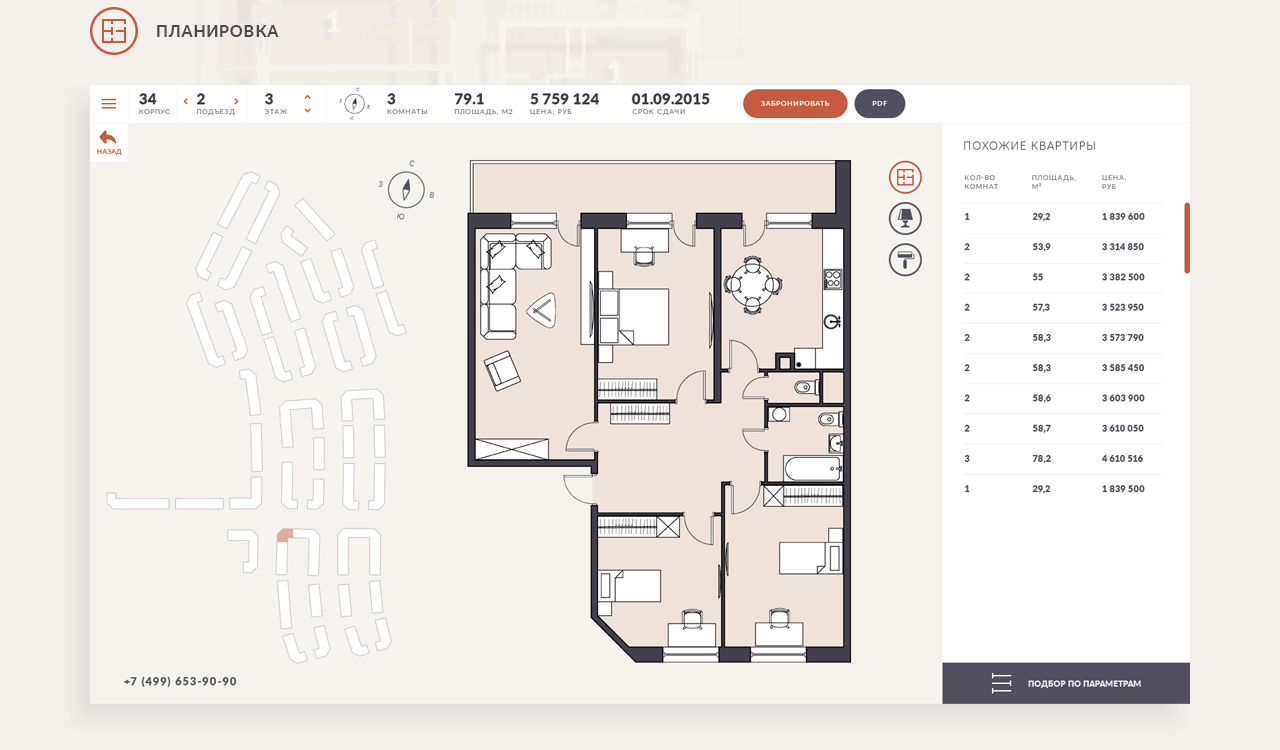
Task: Click phone number +7 (499) 653-90-90
Action: pyautogui.click(x=180, y=682)
